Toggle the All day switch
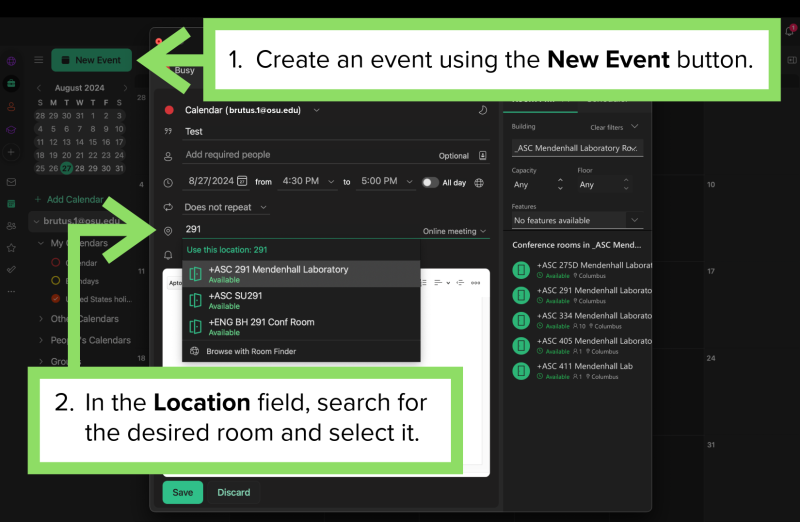 430,183
